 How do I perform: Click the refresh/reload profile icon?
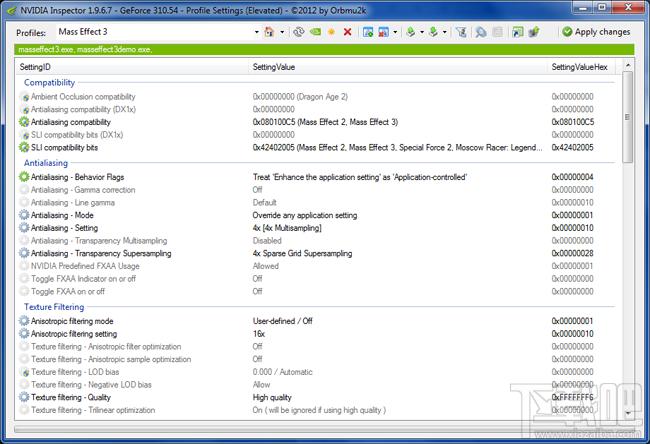[298, 32]
